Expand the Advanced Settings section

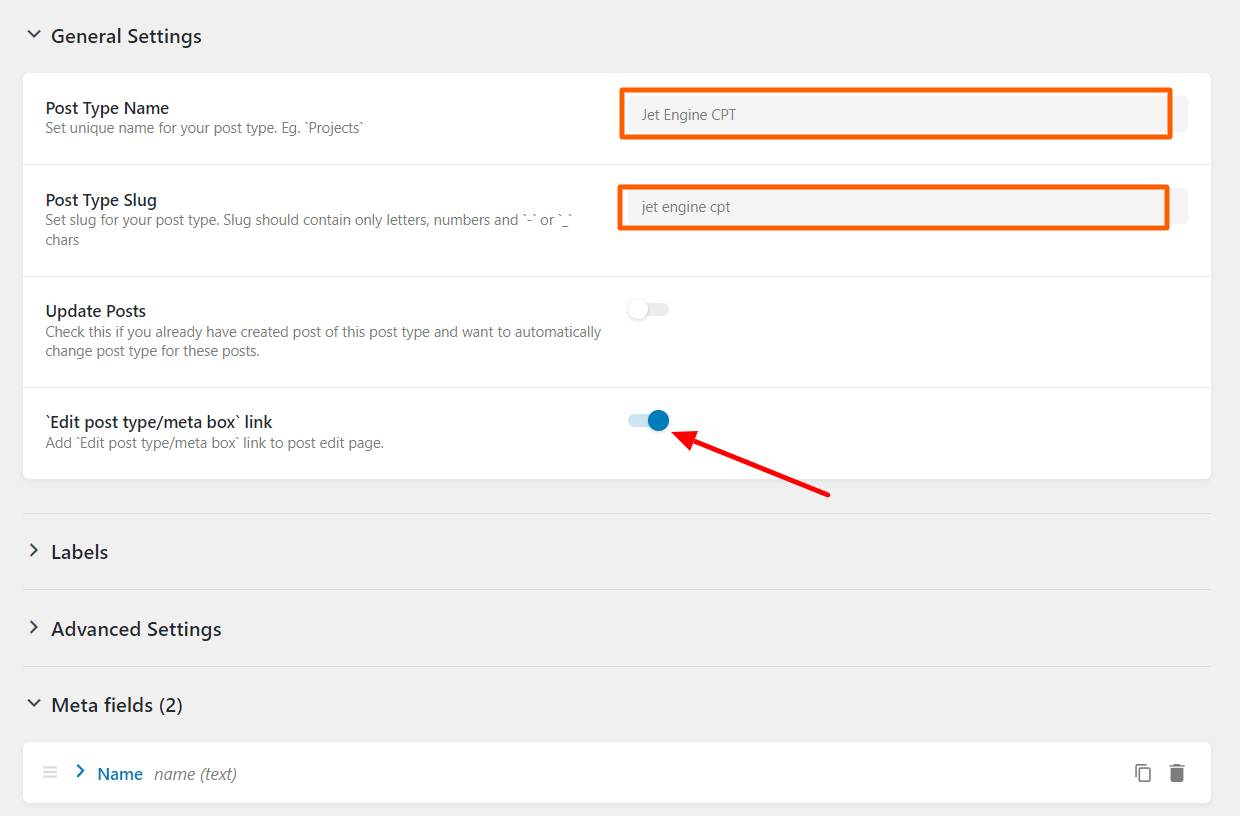tap(34, 628)
